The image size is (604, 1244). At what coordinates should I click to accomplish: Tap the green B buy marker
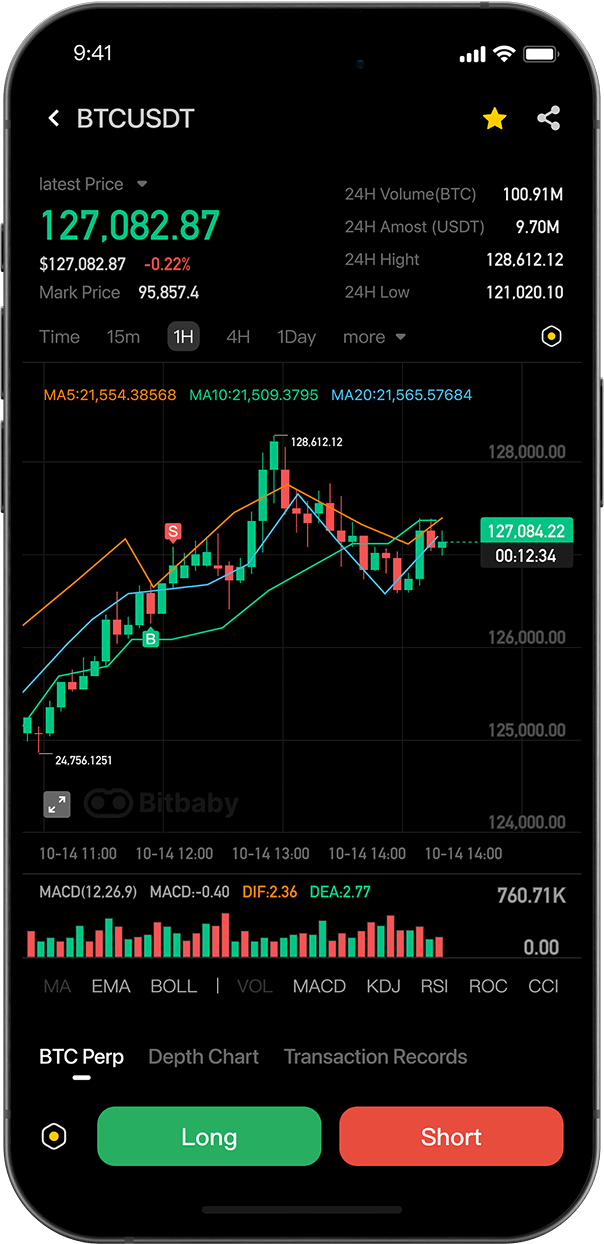151,638
